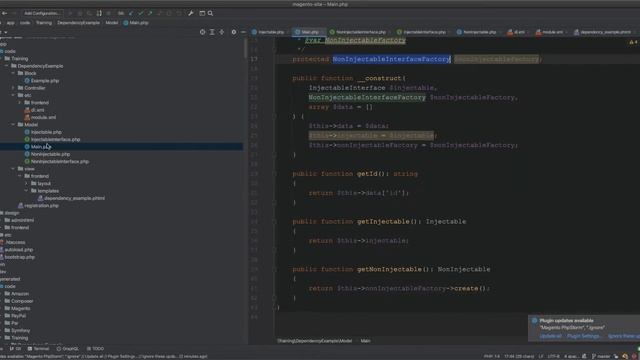Click the DependencyExample breadcrumb item
This screenshot has height=360, width=640.
(x=78, y=23)
